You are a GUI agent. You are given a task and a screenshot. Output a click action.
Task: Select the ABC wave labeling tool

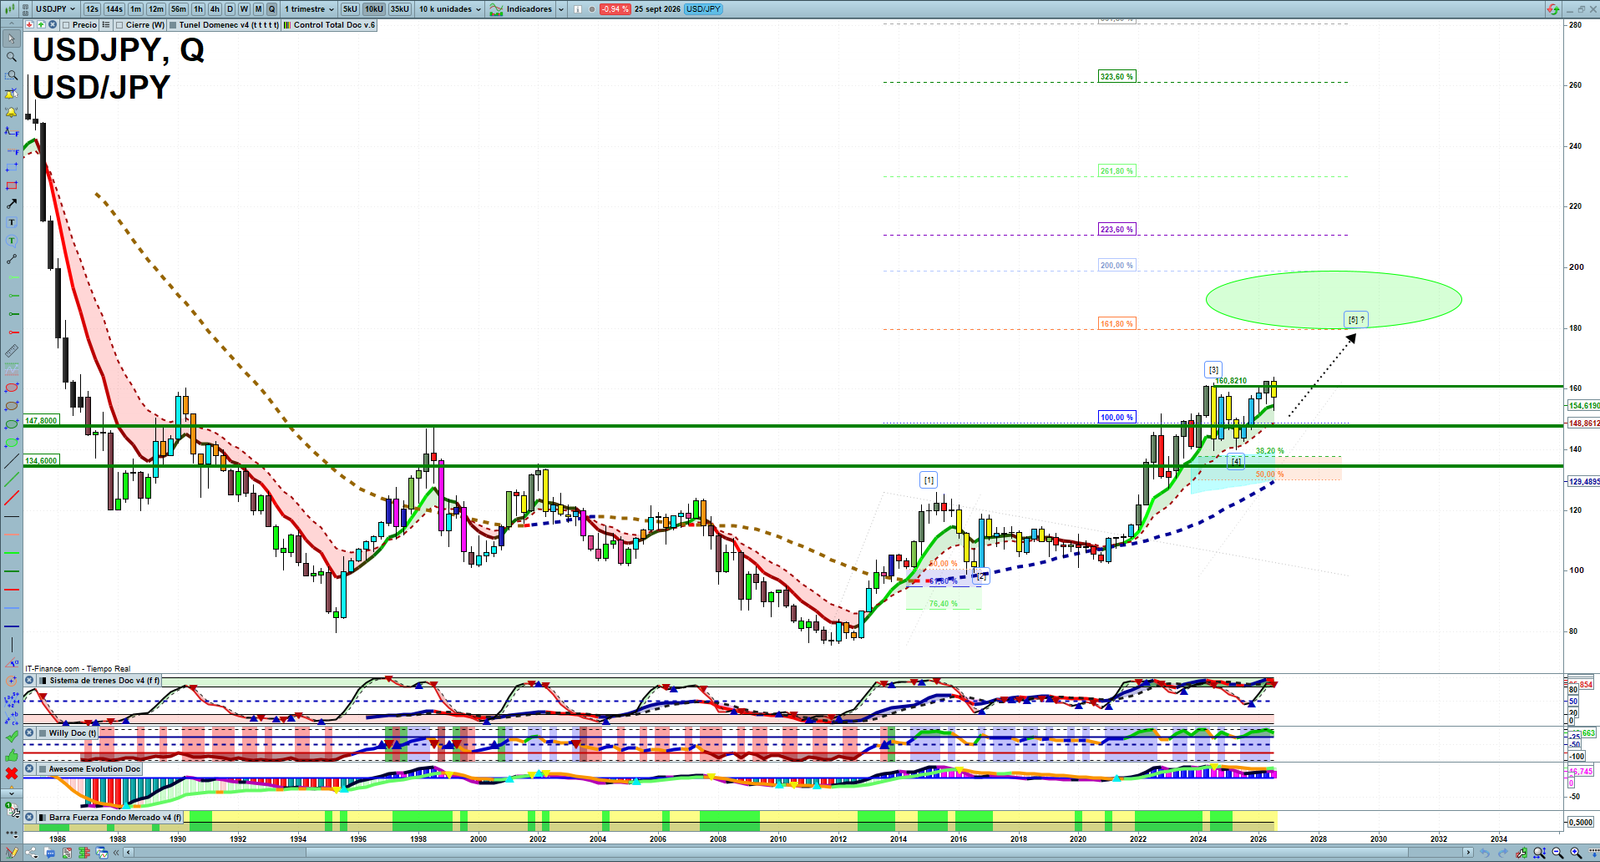pyautogui.click(x=12, y=719)
